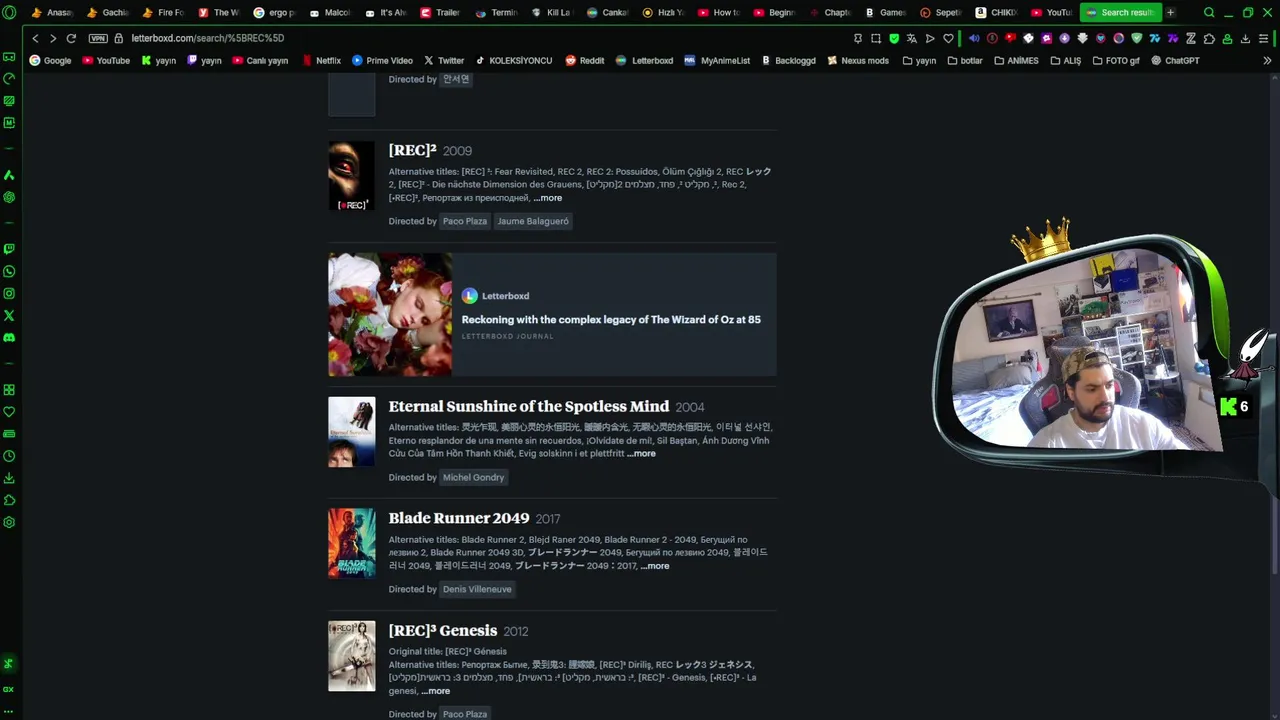
Task: Open the Backloggd bookmark
Action: pyautogui.click(x=789, y=60)
